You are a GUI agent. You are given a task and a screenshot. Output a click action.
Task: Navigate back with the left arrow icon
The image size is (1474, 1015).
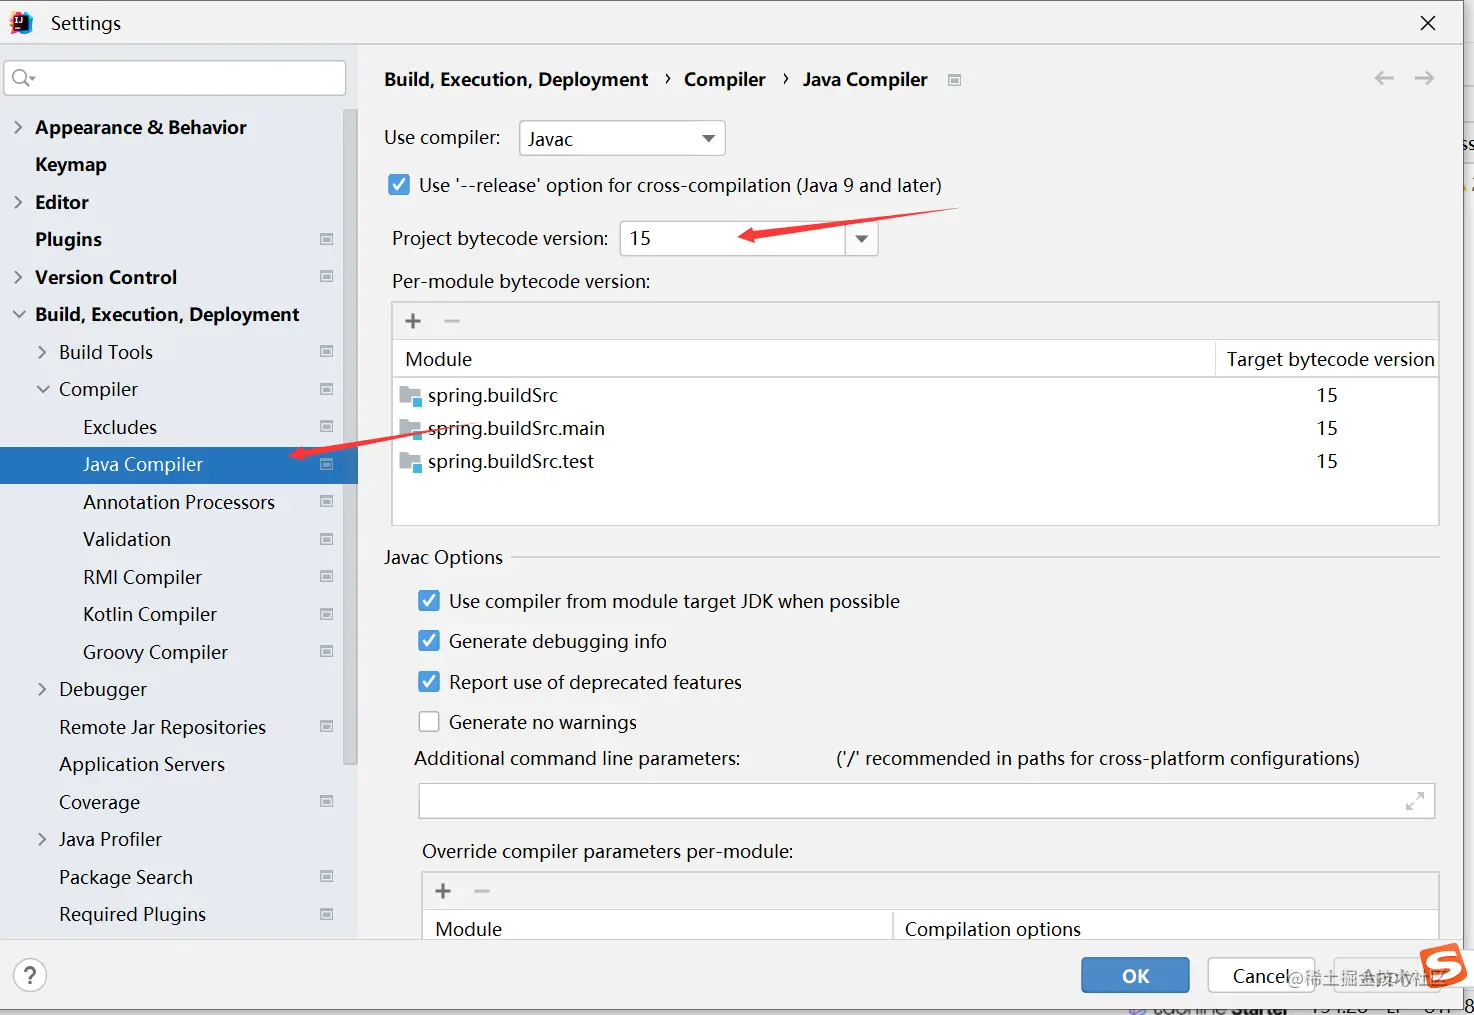1384,78
